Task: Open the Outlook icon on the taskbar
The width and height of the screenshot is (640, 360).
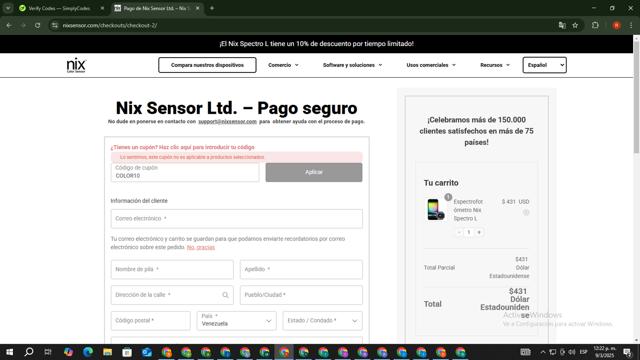Action: (147, 352)
